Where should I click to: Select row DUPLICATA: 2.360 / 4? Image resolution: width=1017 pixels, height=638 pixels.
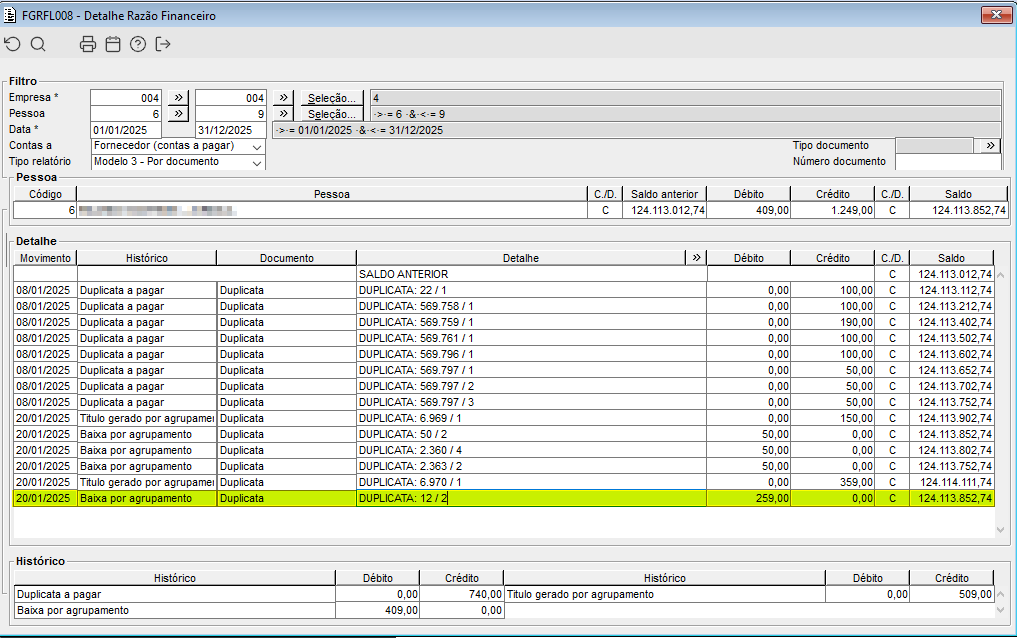[503, 450]
